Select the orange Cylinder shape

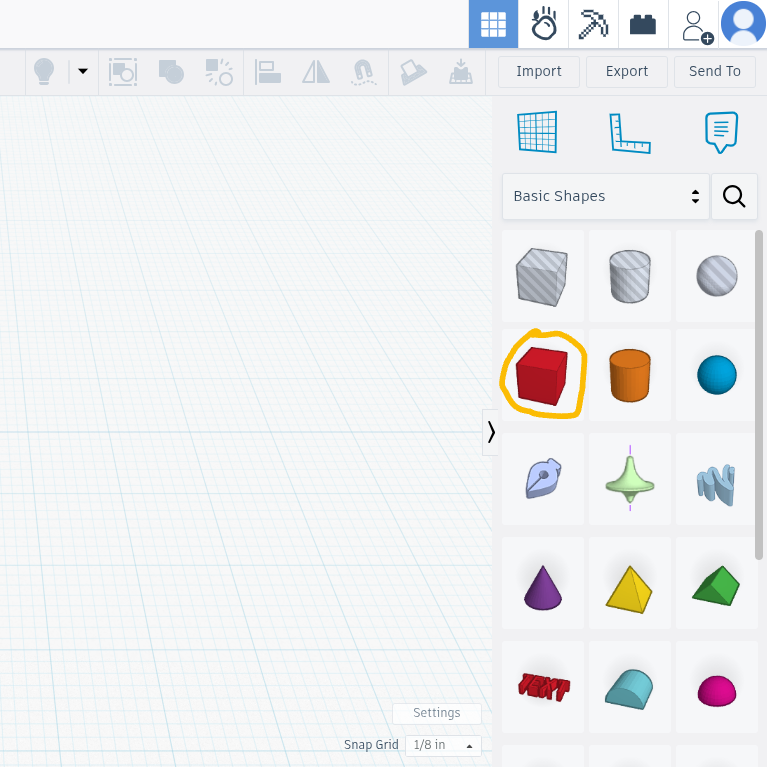pyautogui.click(x=630, y=376)
